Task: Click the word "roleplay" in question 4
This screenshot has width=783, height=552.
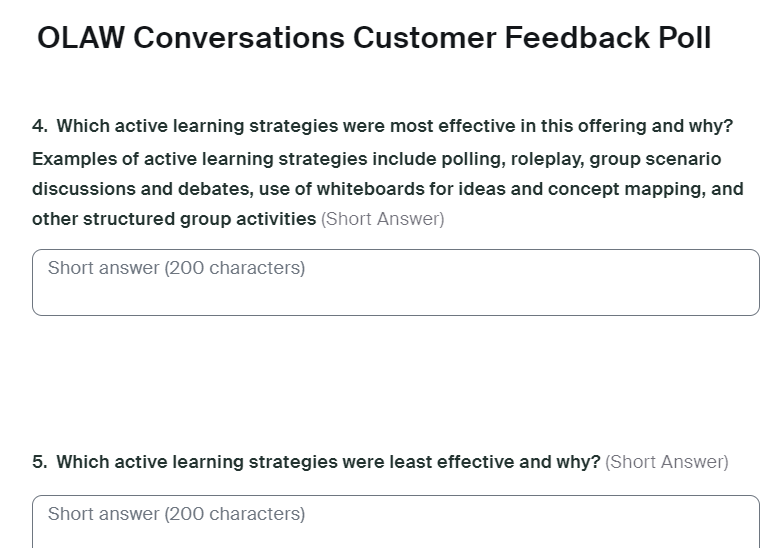Action: [541, 159]
